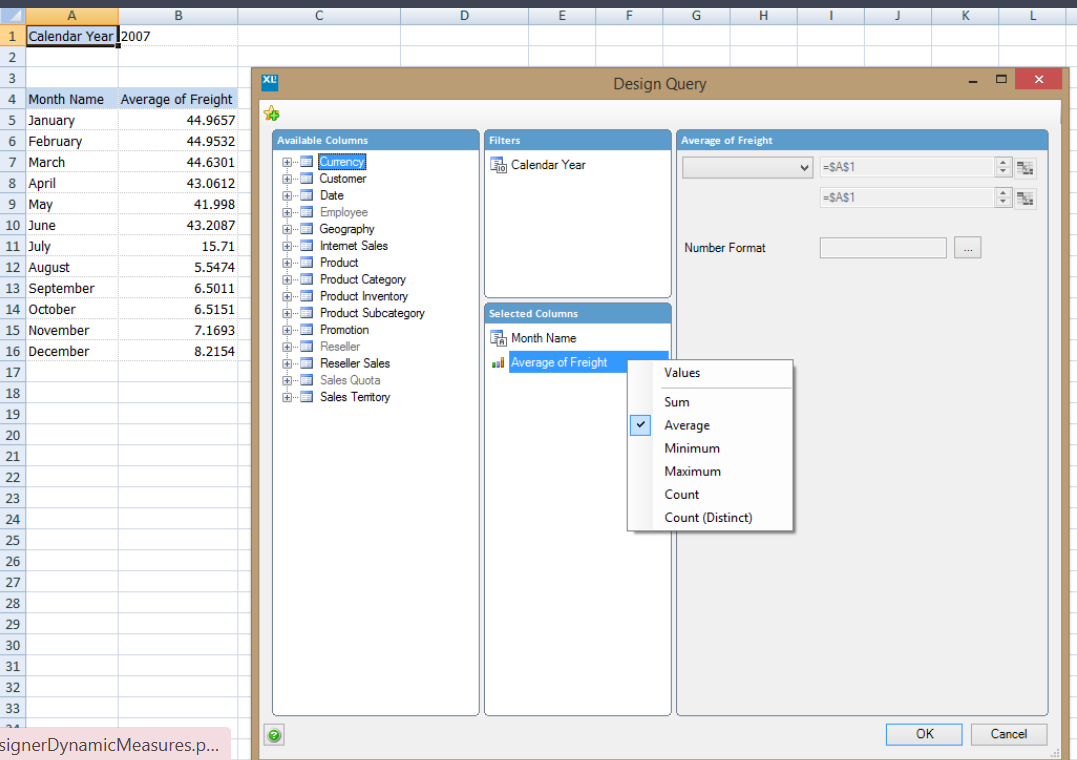Click the Currency table icon in Available Columns

click(x=308, y=161)
